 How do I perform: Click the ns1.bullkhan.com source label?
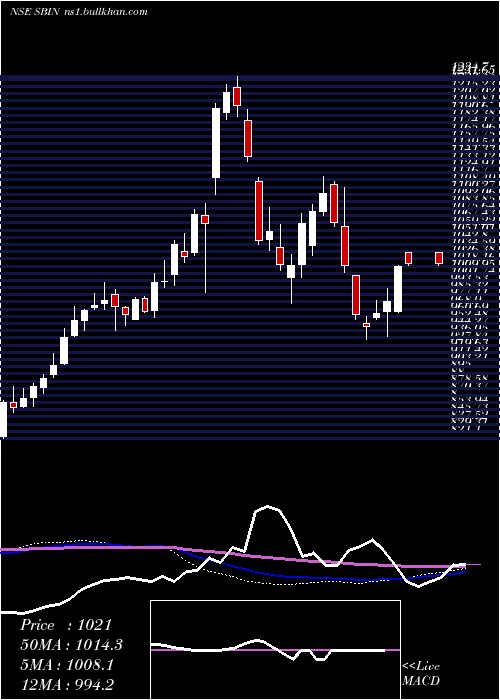(105, 12)
